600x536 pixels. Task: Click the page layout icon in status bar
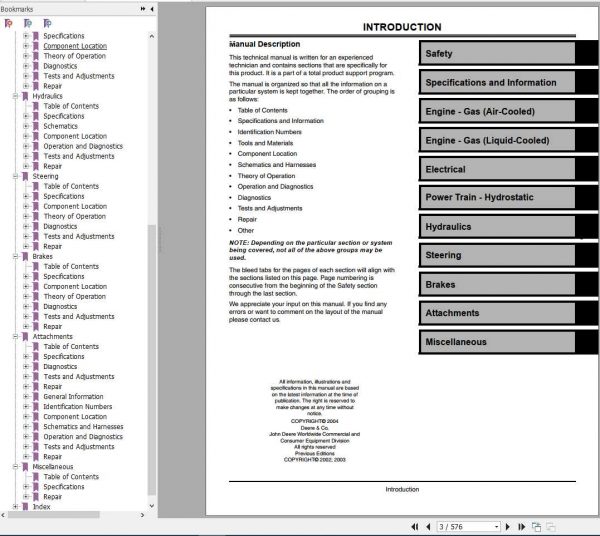(x=536, y=527)
